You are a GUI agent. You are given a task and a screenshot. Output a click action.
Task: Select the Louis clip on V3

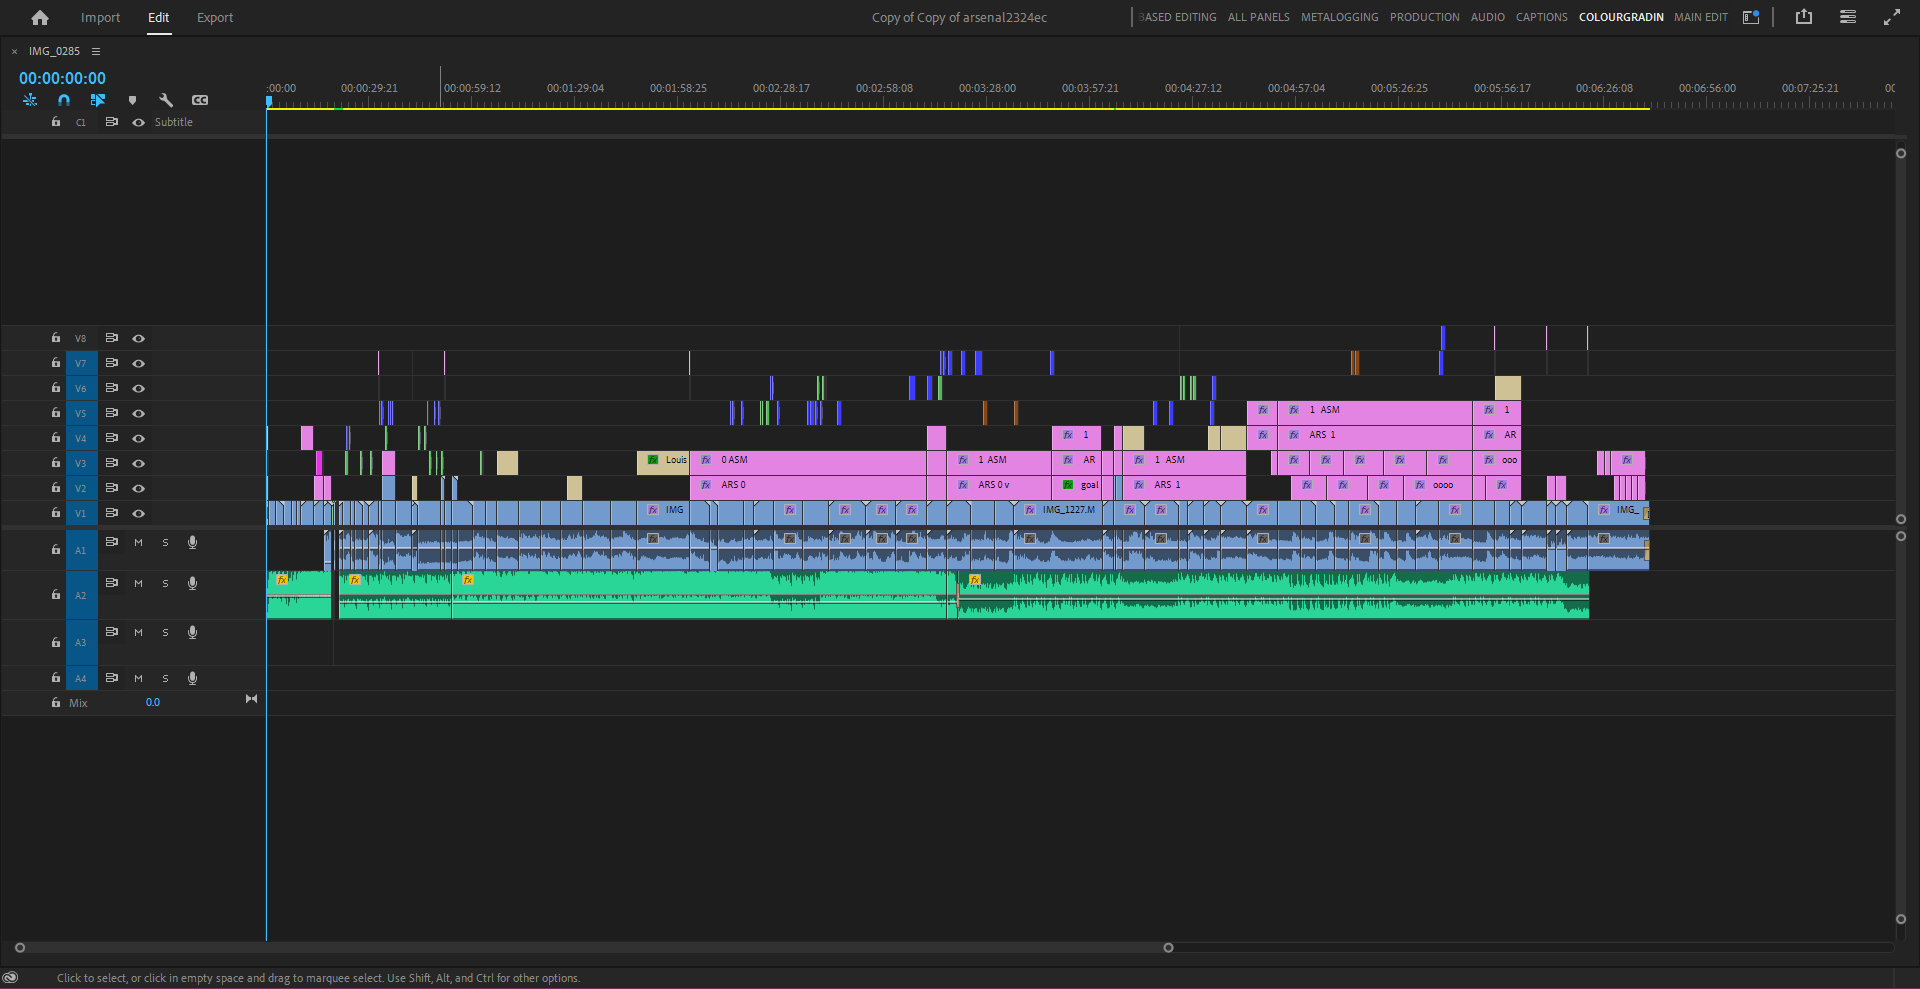[x=663, y=463]
